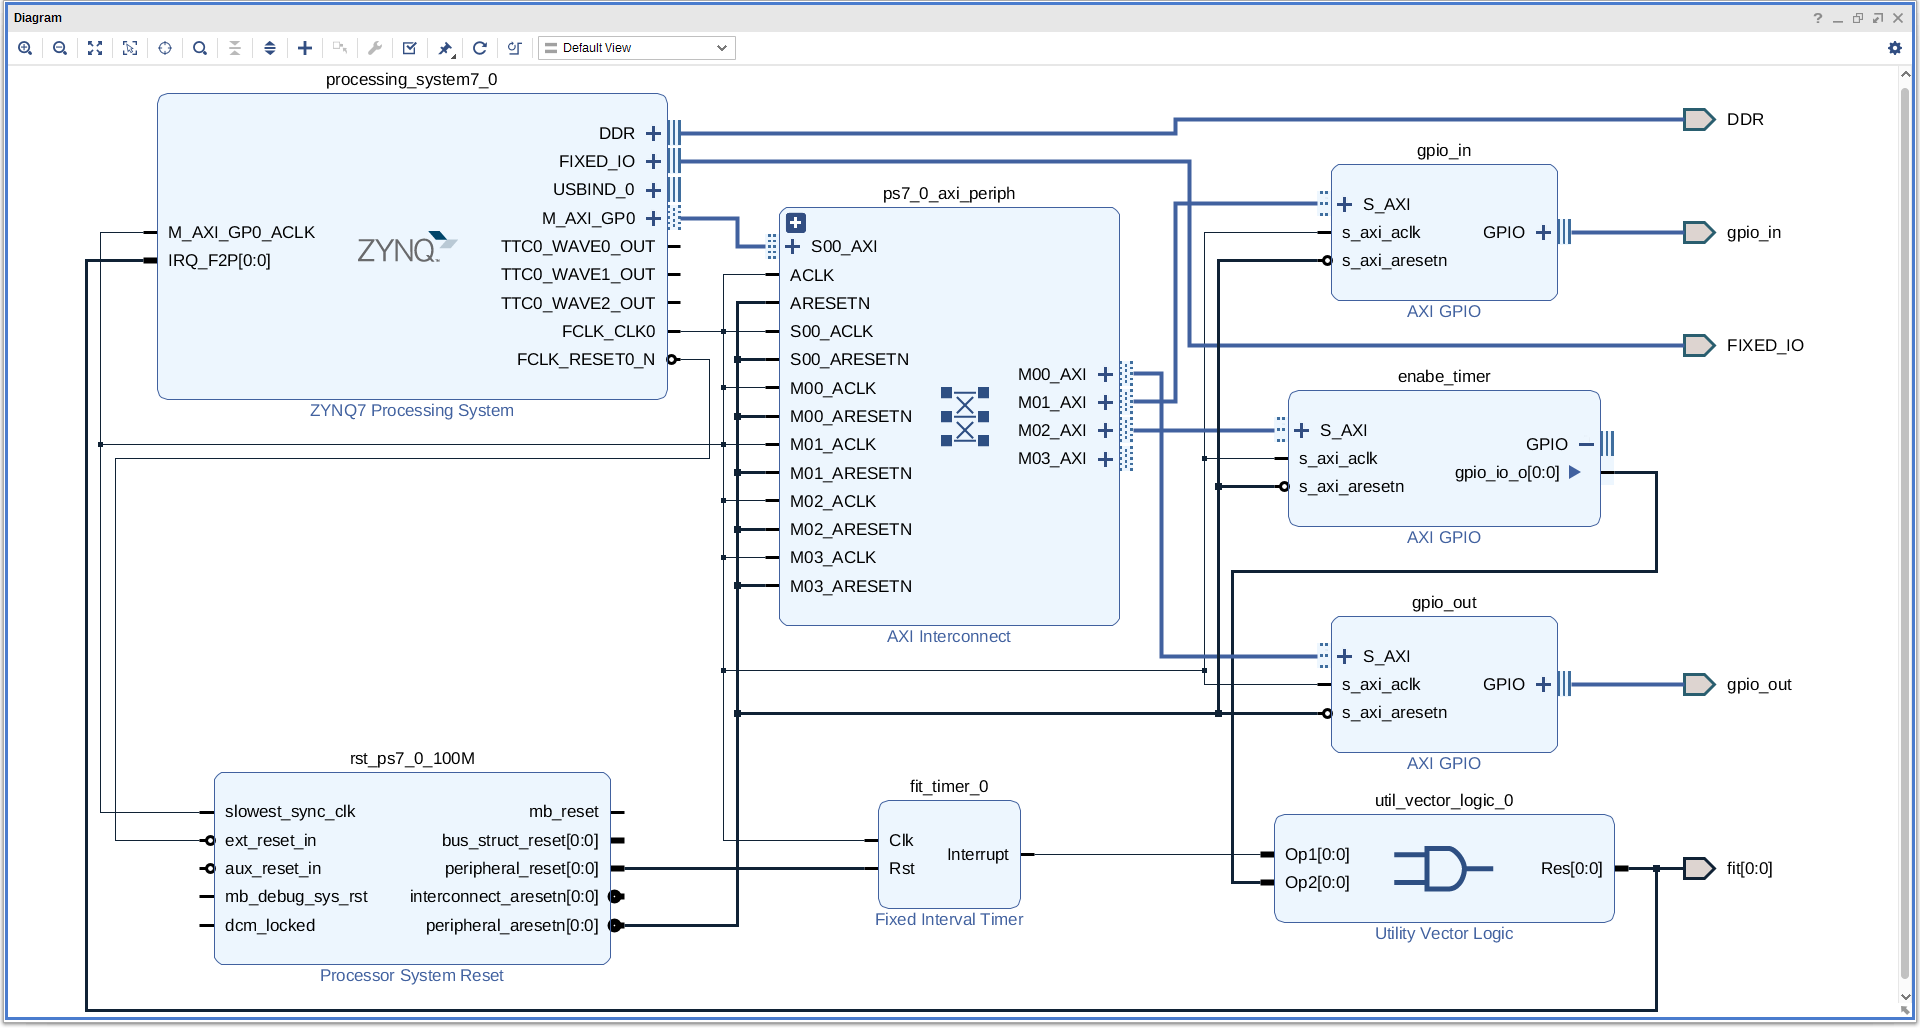This screenshot has height=1028, width=1920.
Task: Click the collapse all icon
Action: point(235,48)
